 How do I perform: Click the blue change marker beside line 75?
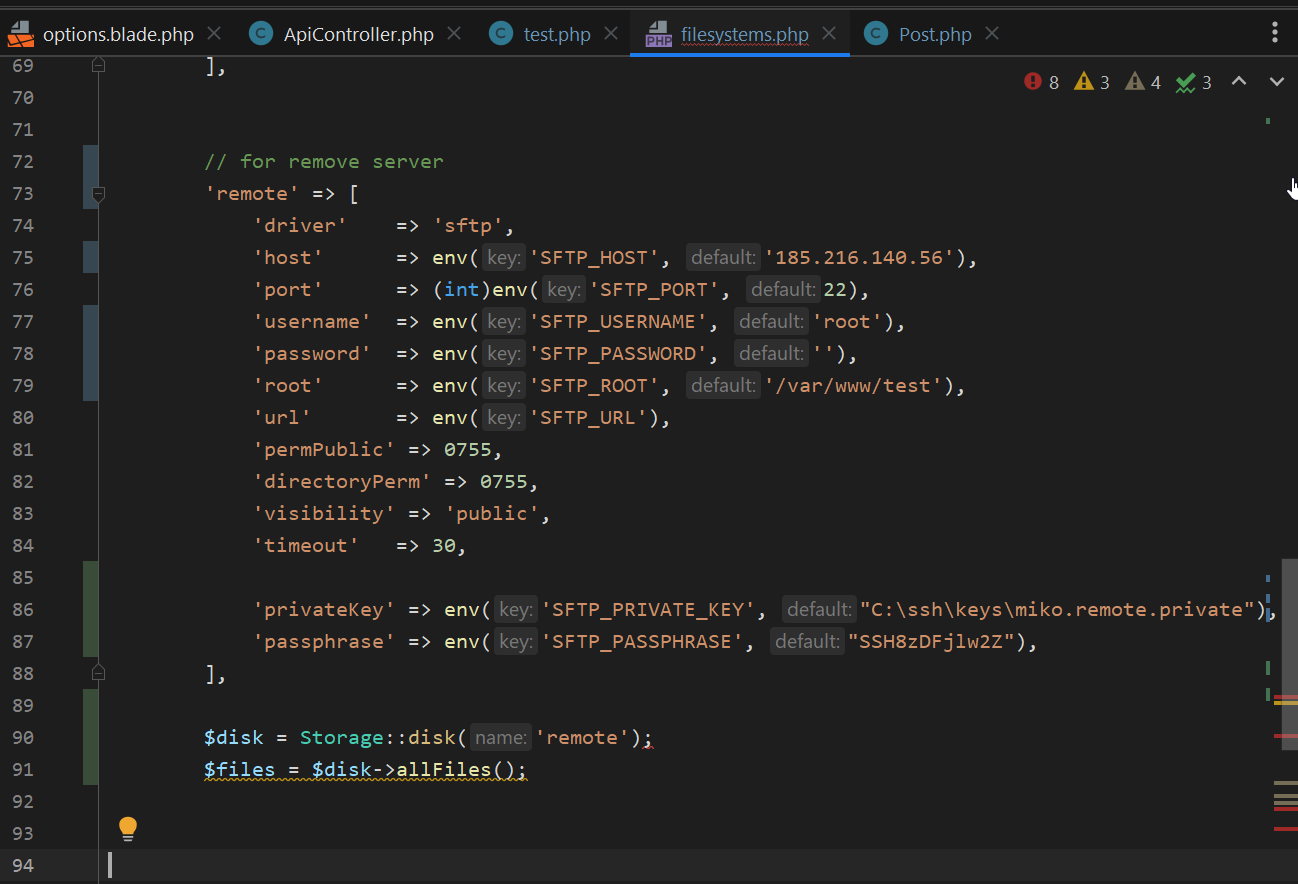90,257
